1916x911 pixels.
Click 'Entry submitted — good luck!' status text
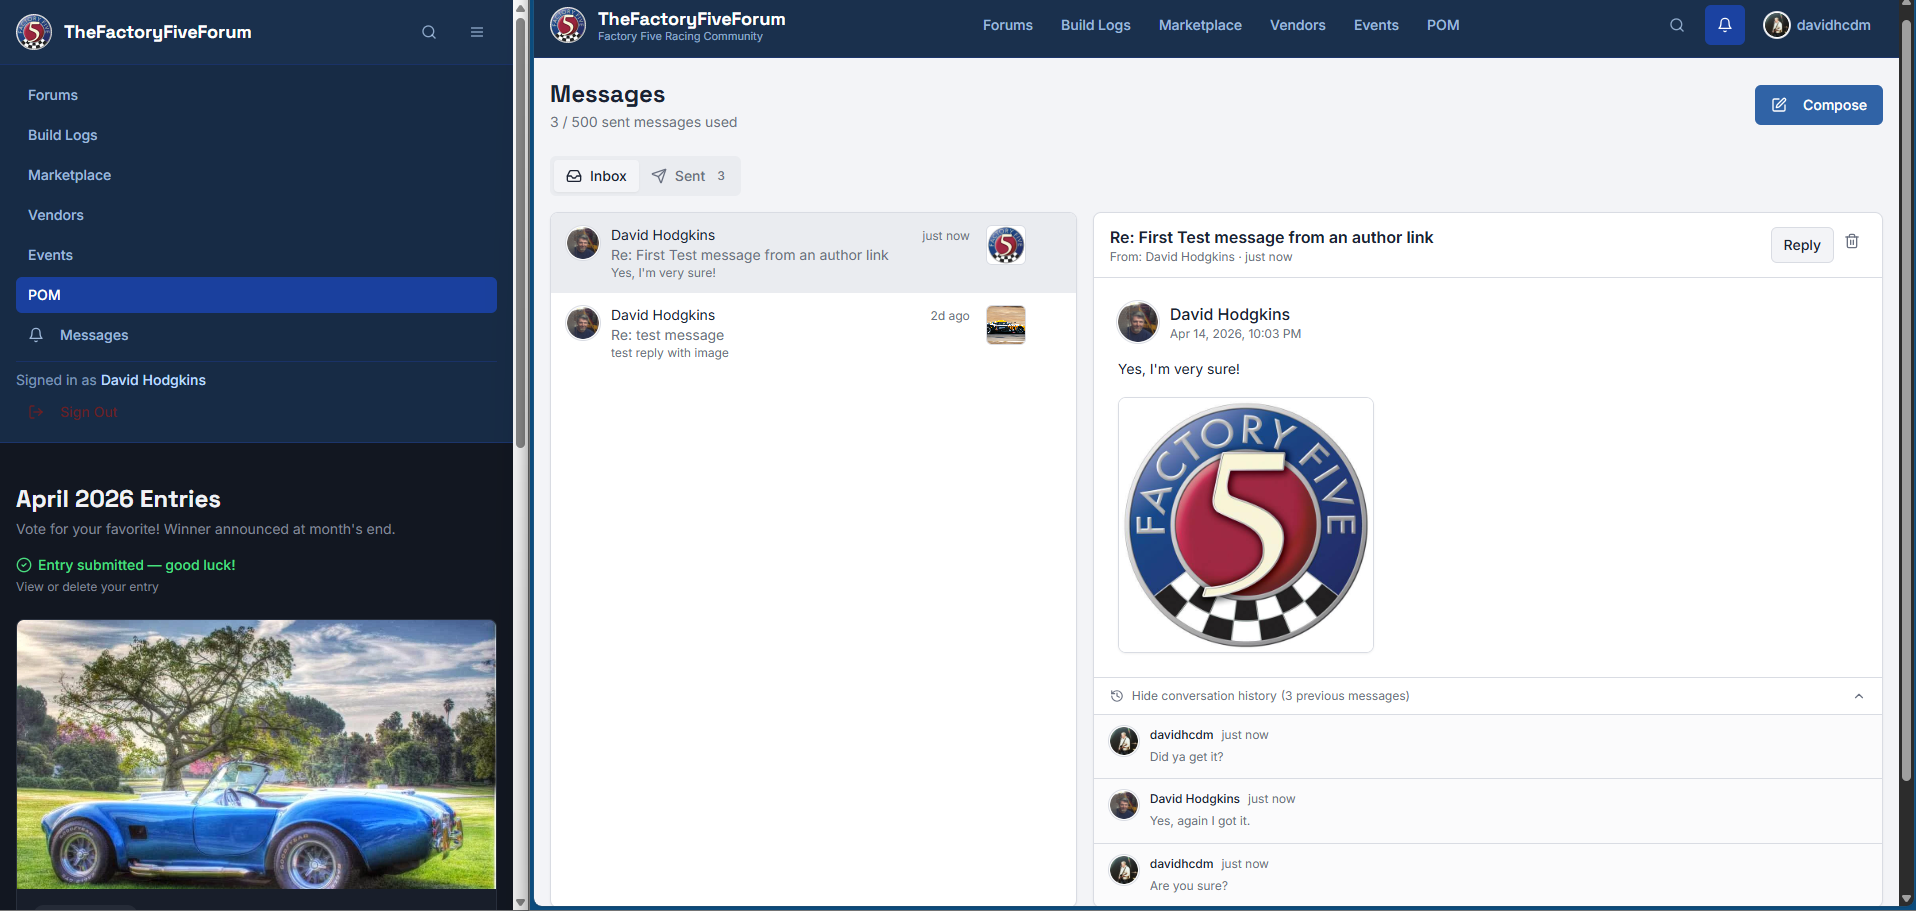[137, 565]
